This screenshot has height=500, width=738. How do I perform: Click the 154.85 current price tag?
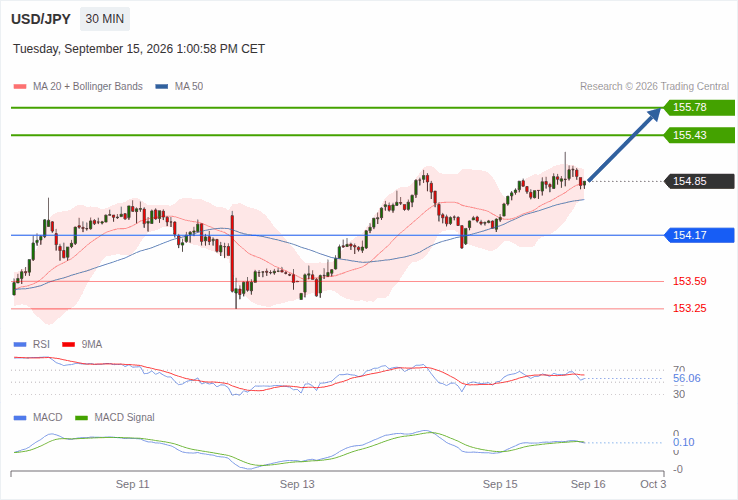click(x=699, y=181)
